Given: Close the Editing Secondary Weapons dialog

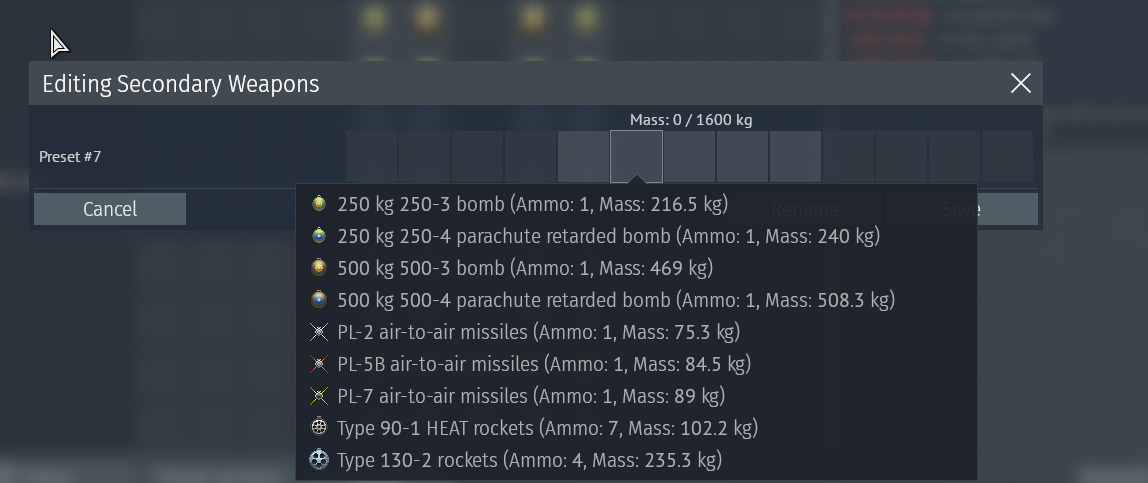Looking at the screenshot, I should click(x=1021, y=83).
